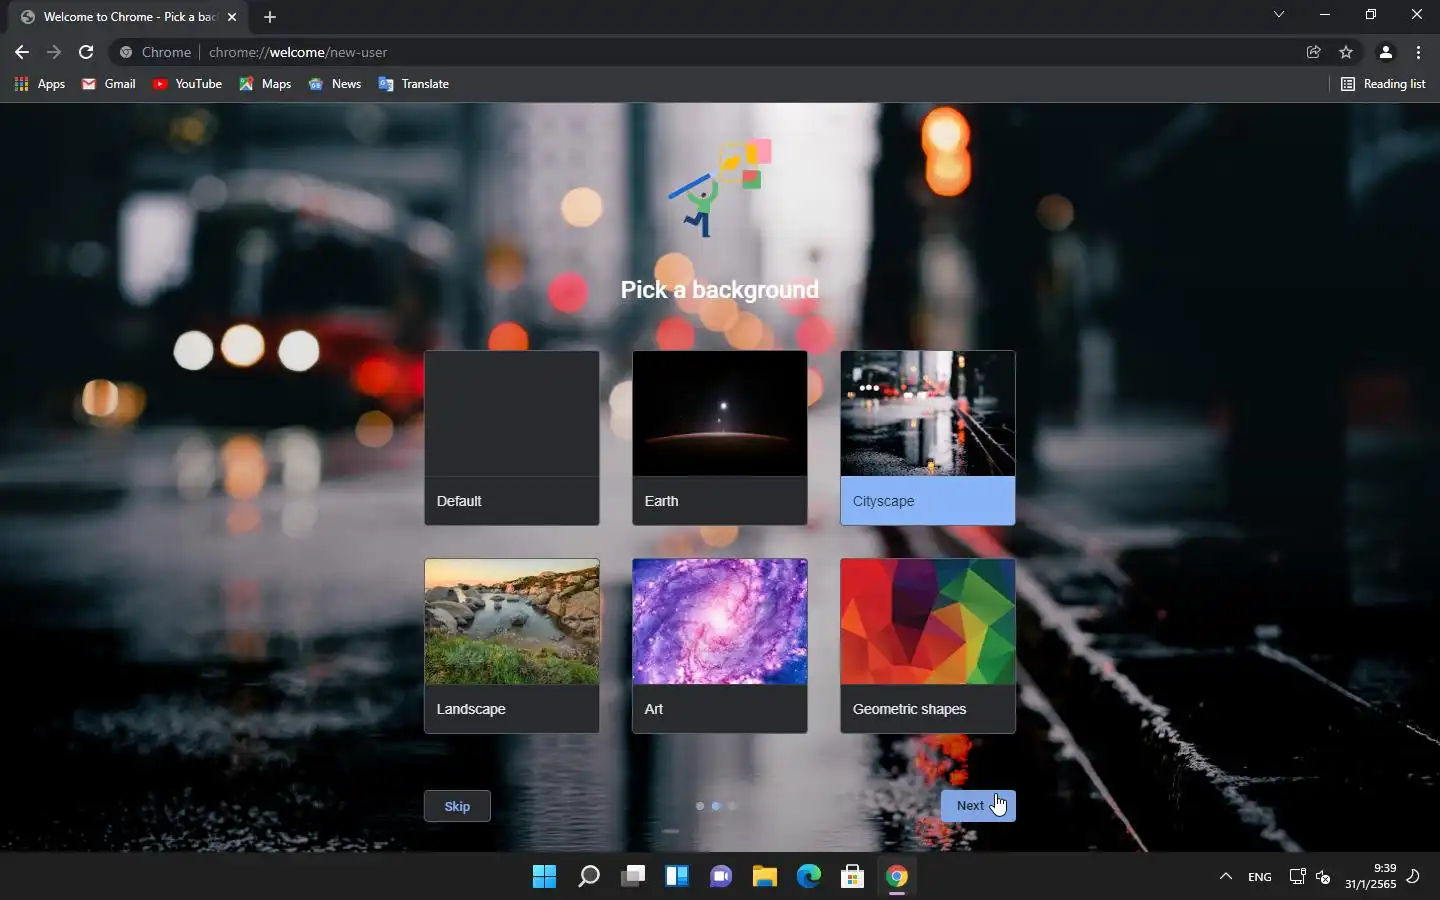Open the Translate bookmark
This screenshot has width=1440, height=900.
(x=413, y=84)
